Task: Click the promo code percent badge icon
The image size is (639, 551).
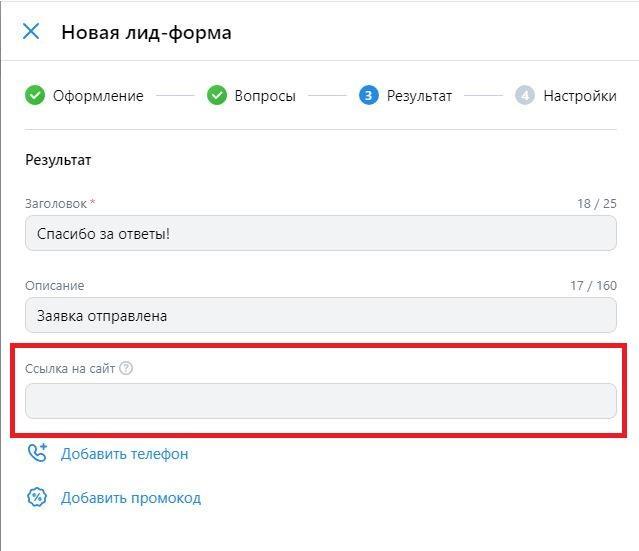Action: (x=37, y=497)
